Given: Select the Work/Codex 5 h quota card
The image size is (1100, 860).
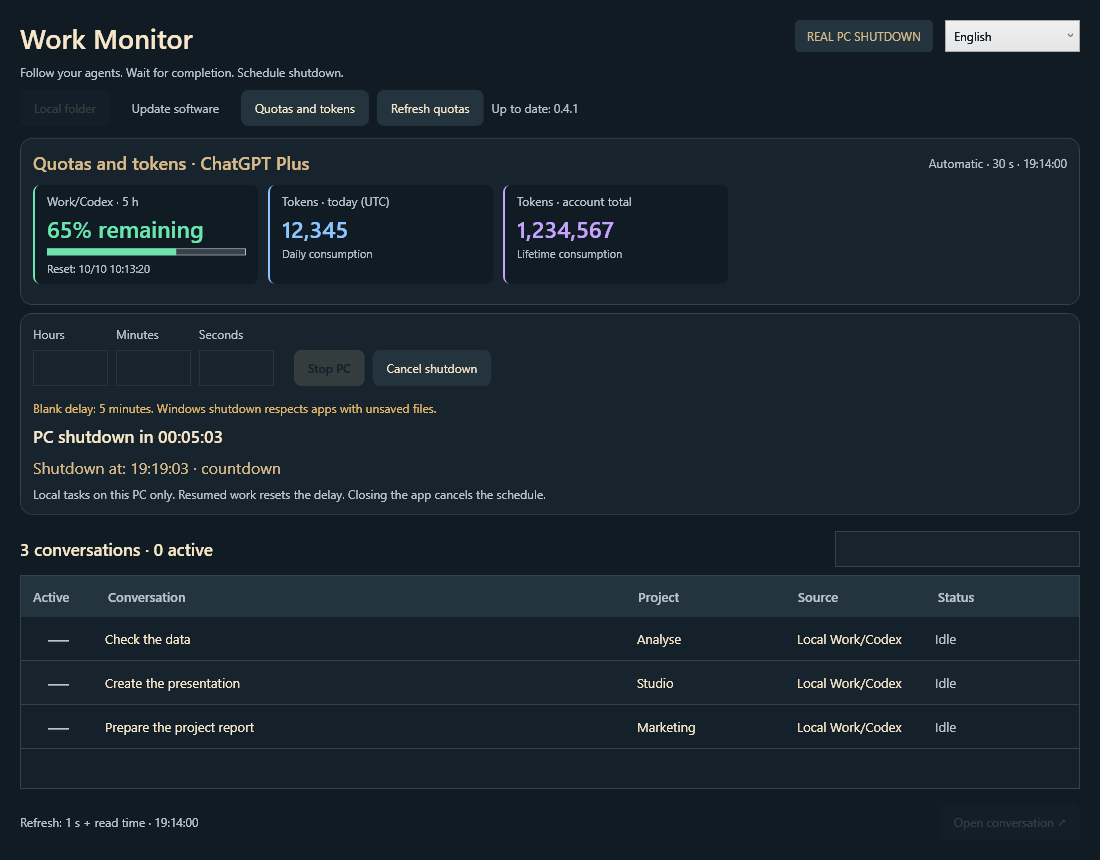Looking at the screenshot, I should 146,234.
